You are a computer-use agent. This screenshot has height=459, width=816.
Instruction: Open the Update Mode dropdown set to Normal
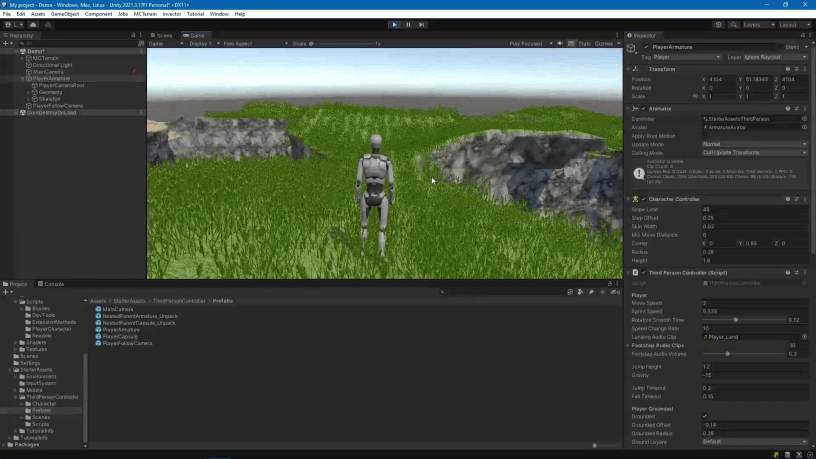tap(755, 144)
